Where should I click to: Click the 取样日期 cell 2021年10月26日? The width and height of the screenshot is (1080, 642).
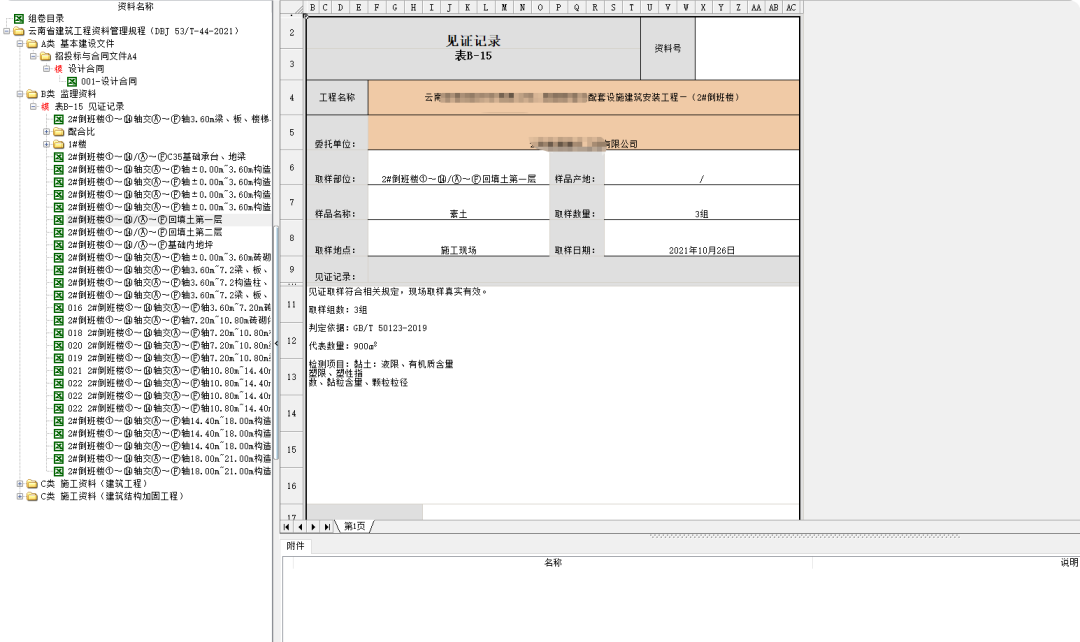coord(701,238)
